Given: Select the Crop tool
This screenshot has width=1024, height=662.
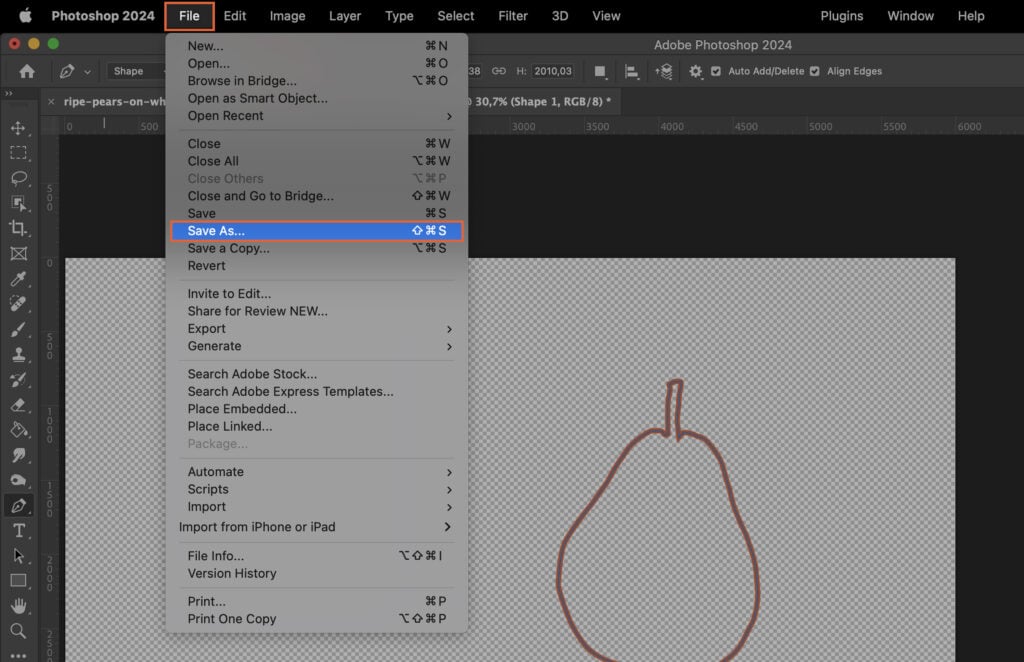Looking at the screenshot, I should (18, 228).
